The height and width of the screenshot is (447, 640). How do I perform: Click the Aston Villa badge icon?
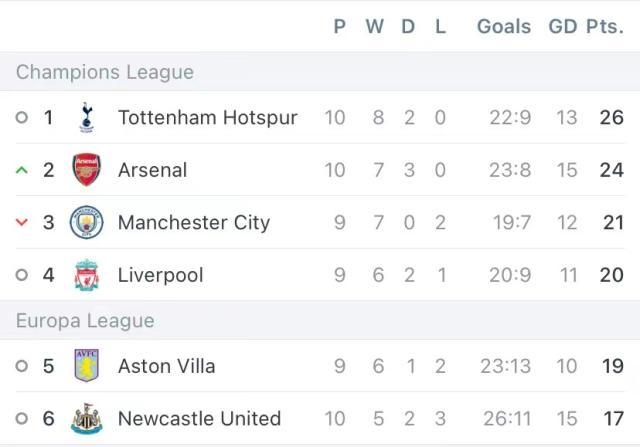click(87, 366)
